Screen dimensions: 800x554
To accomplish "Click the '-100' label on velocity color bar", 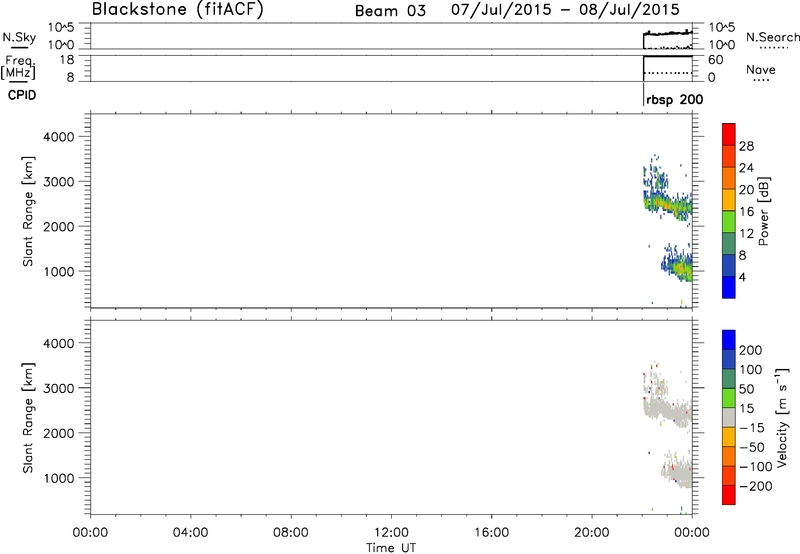I will tap(756, 467).
